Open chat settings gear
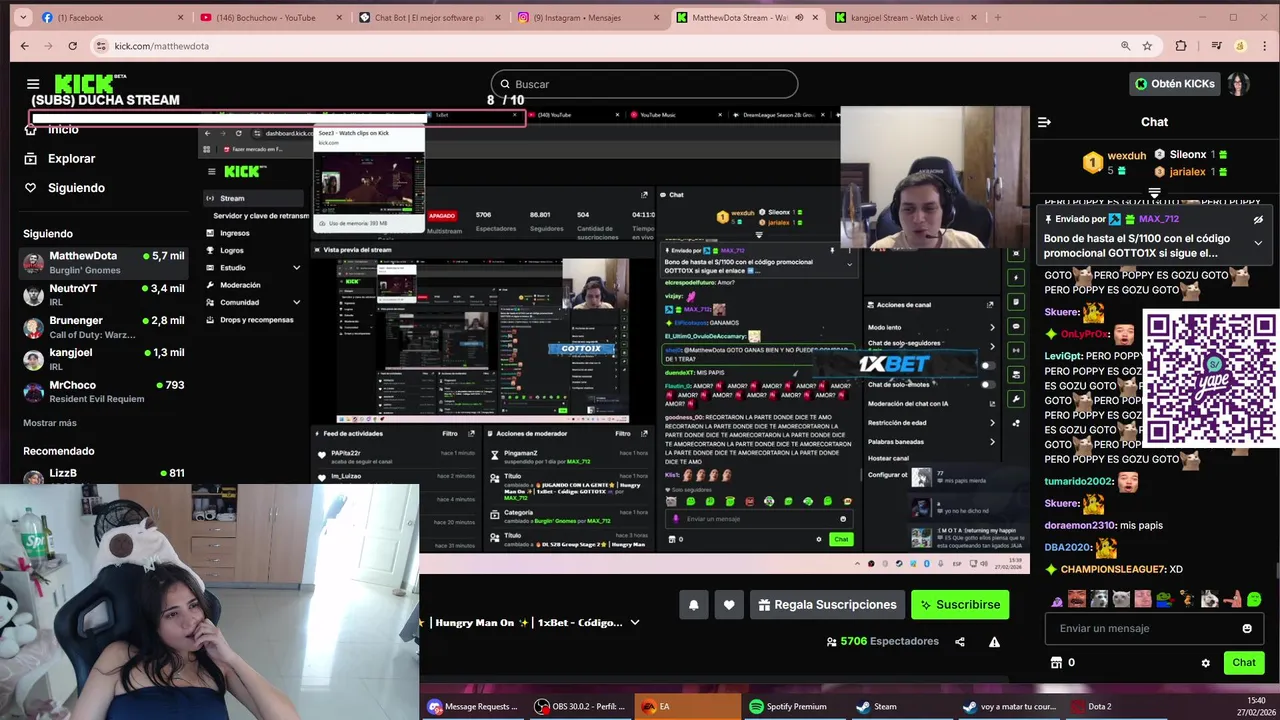 coord(1205,662)
